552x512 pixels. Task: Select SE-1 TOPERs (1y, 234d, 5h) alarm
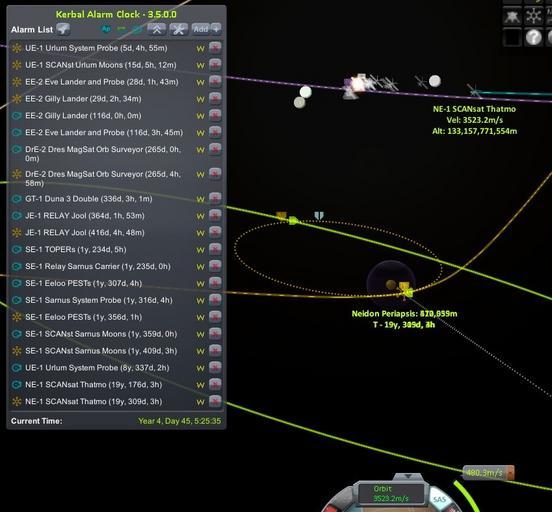pyautogui.click(x=76, y=249)
